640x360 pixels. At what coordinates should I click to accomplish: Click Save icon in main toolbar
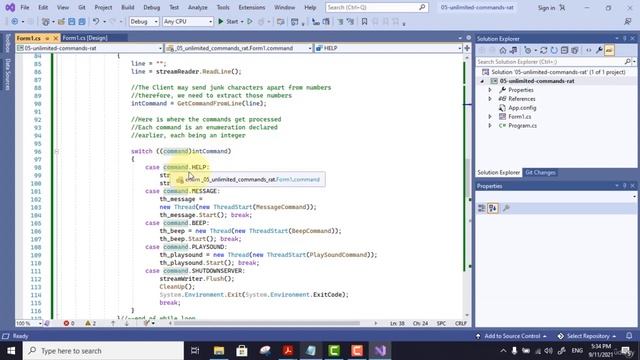72,22
